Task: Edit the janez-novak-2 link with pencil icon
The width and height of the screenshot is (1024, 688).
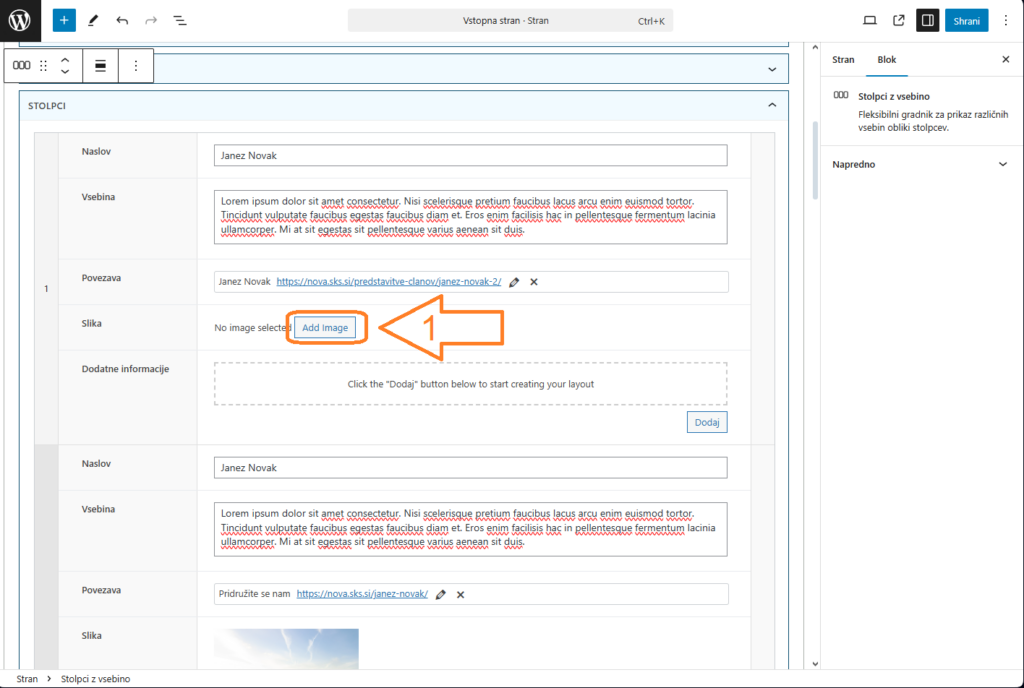Action: click(x=514, y=282)
